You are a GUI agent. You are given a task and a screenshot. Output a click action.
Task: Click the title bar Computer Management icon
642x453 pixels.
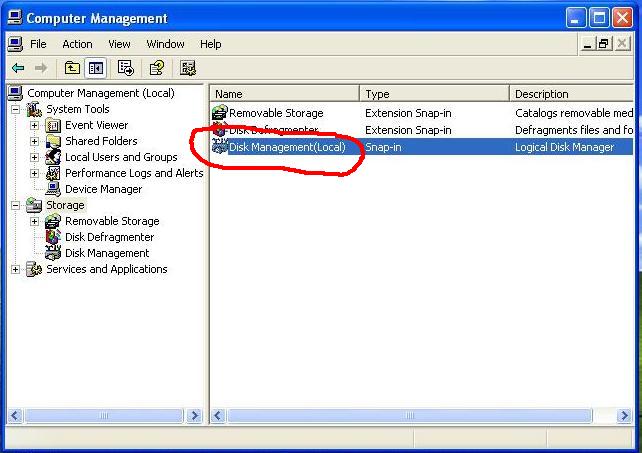pyautogui.click(x=15, y=18)
